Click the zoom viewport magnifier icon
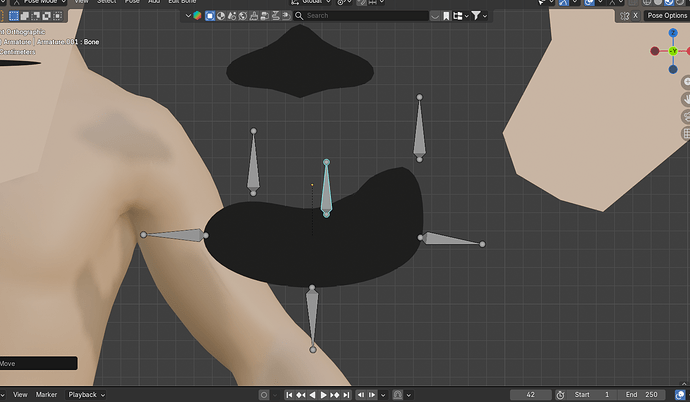This screenshot has height=402, width=690. tap(686, 82)
